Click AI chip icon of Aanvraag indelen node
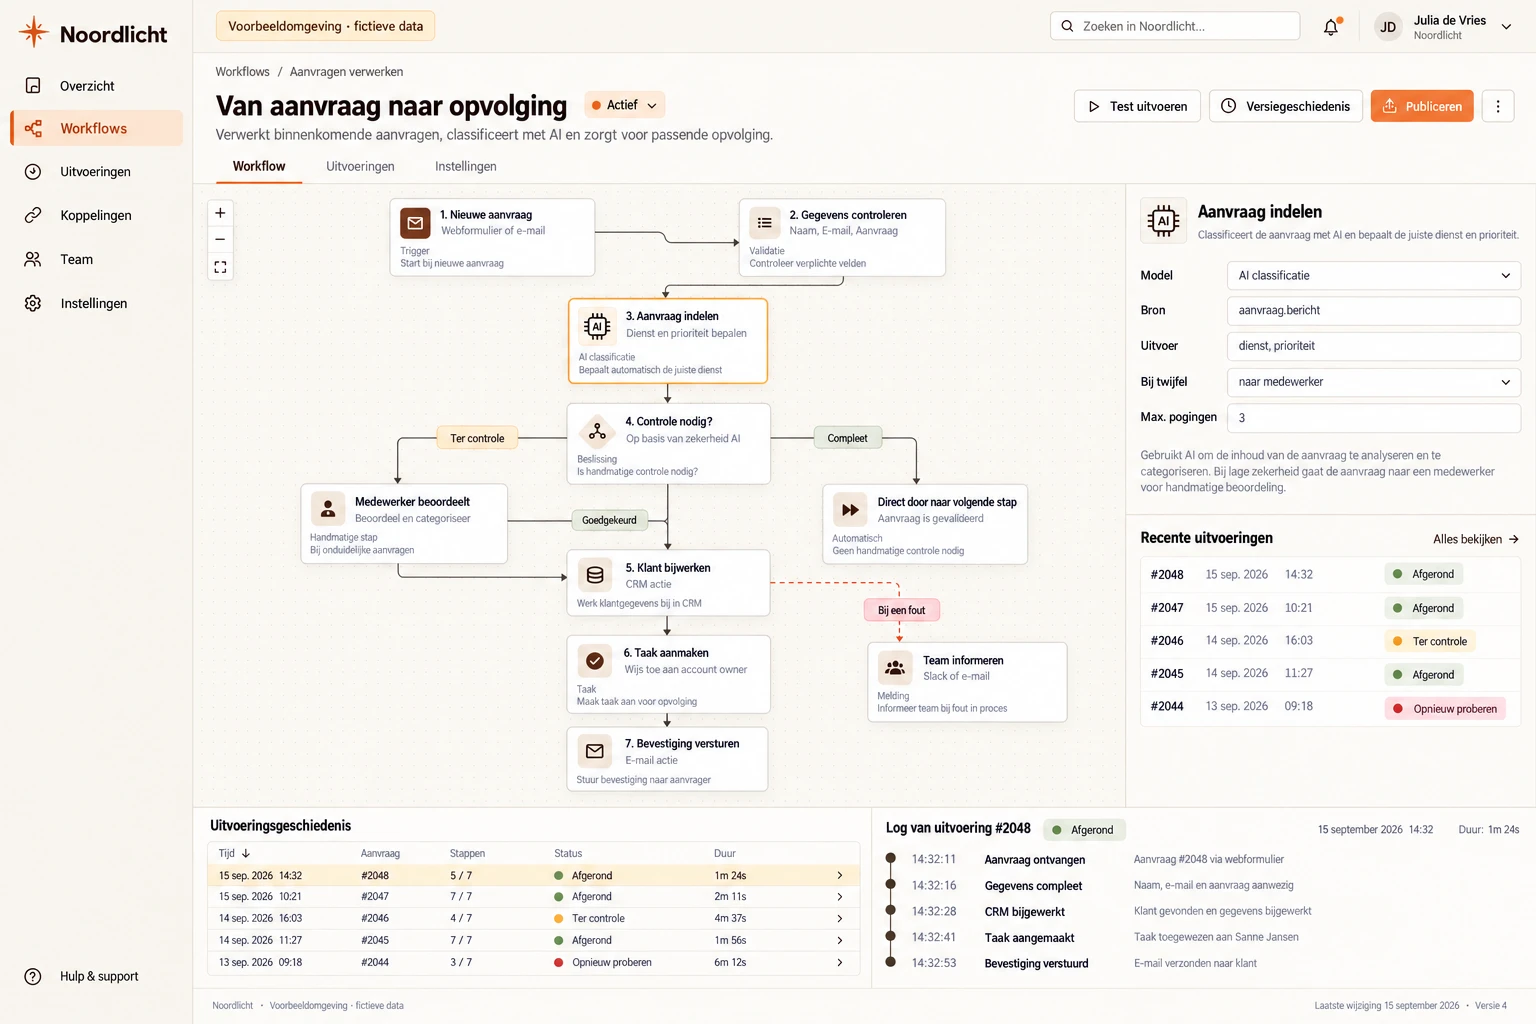Screen dimensions: 1536x1024 point(597,326)
